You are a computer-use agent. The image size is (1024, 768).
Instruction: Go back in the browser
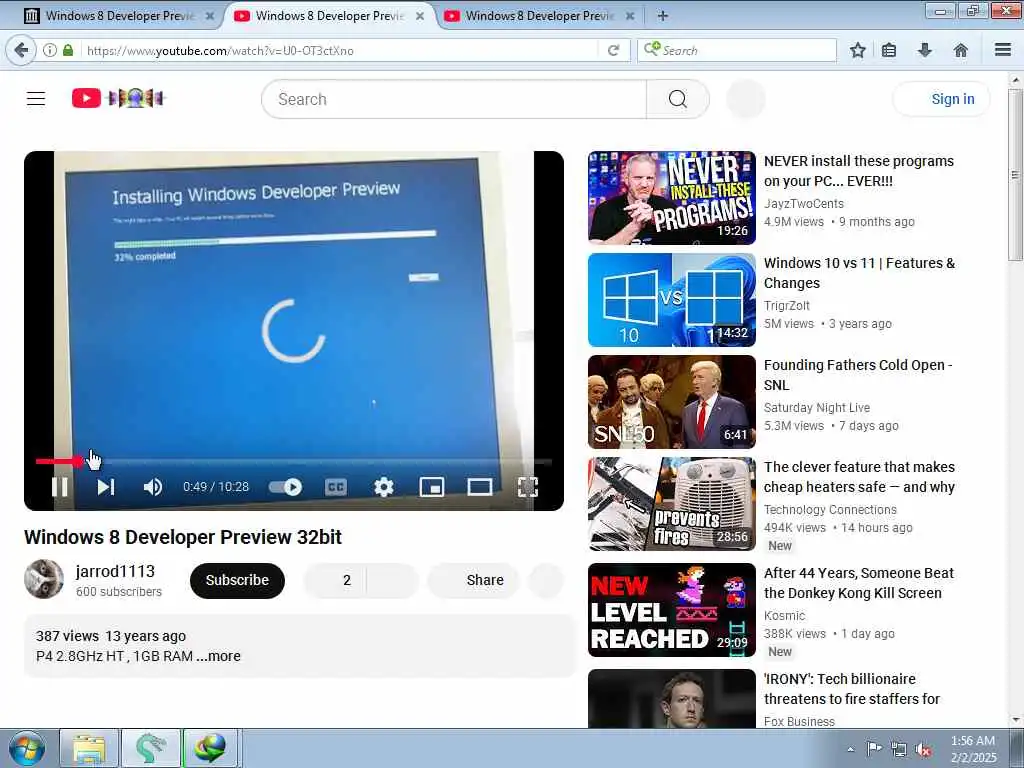click(x=22, y=50)
